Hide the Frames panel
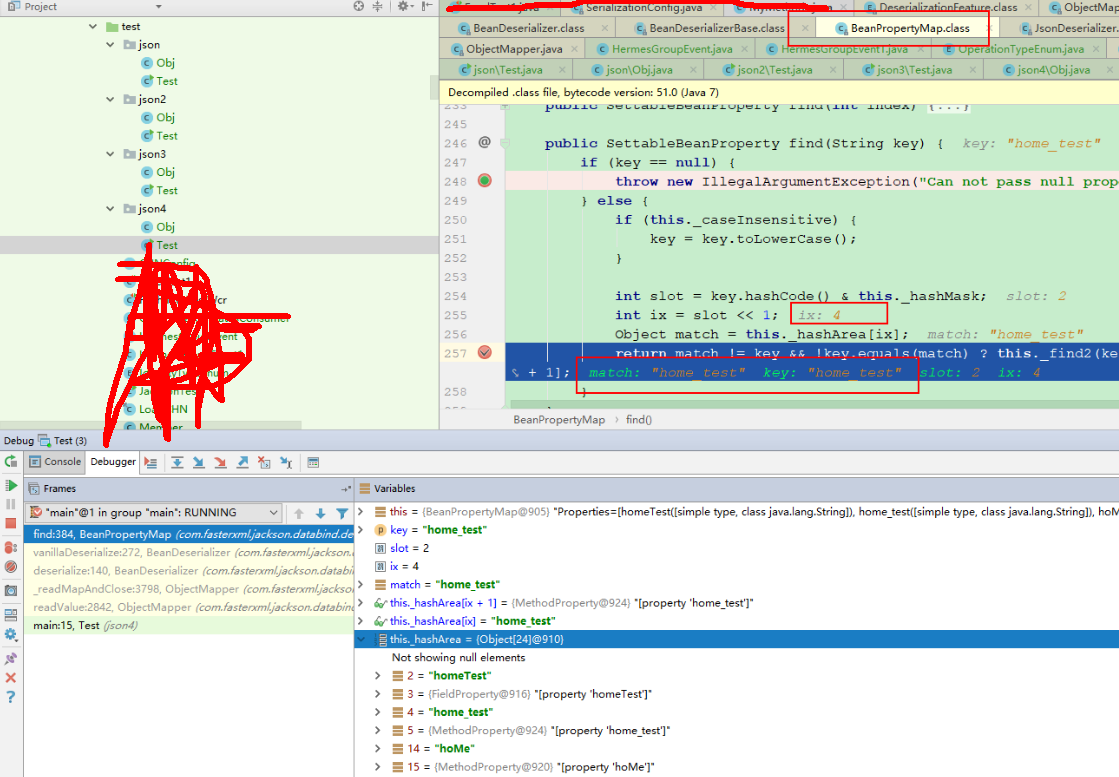The height and width of the screenshot is (777, 1119). (346, 489)
